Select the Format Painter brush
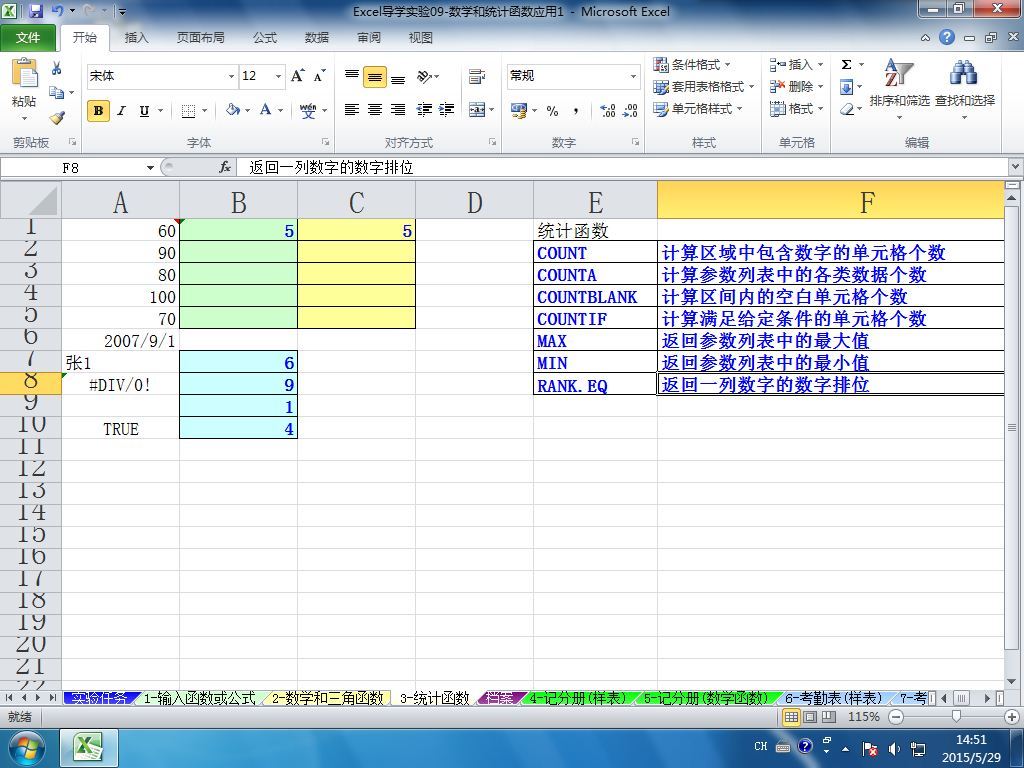The image size is (1024, 768). tap(57, 117)
